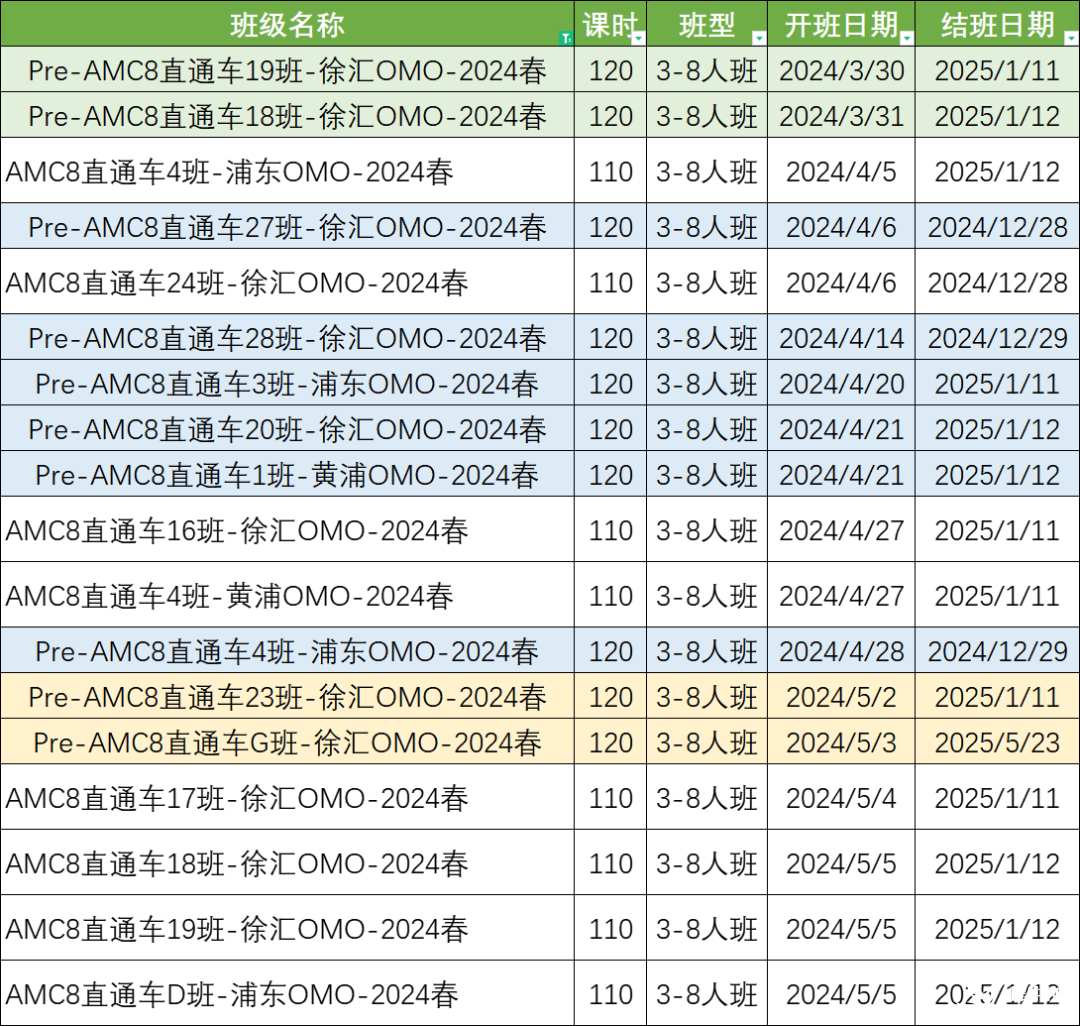The image size is (1080, 1026).
Task: Open the 课时 column filter dropdown
Action: click(638, 38)
